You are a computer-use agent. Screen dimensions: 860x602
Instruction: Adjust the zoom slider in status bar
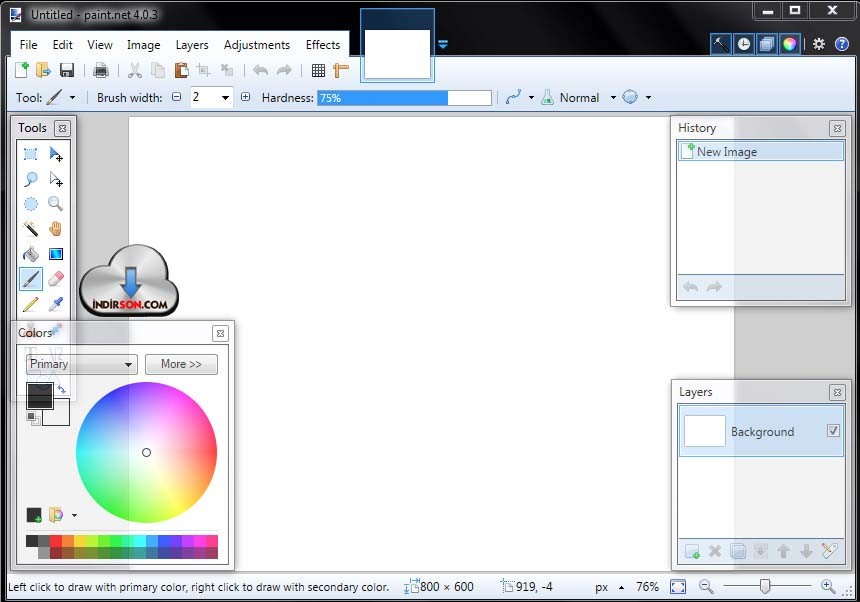click(765, 587)
